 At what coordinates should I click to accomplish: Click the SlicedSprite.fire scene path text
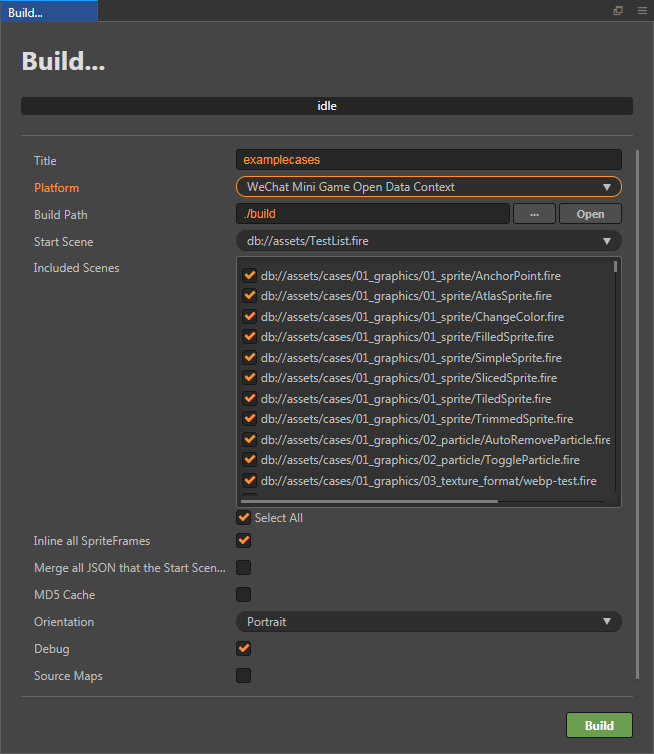pyautogui.click(x=409, y=378)
